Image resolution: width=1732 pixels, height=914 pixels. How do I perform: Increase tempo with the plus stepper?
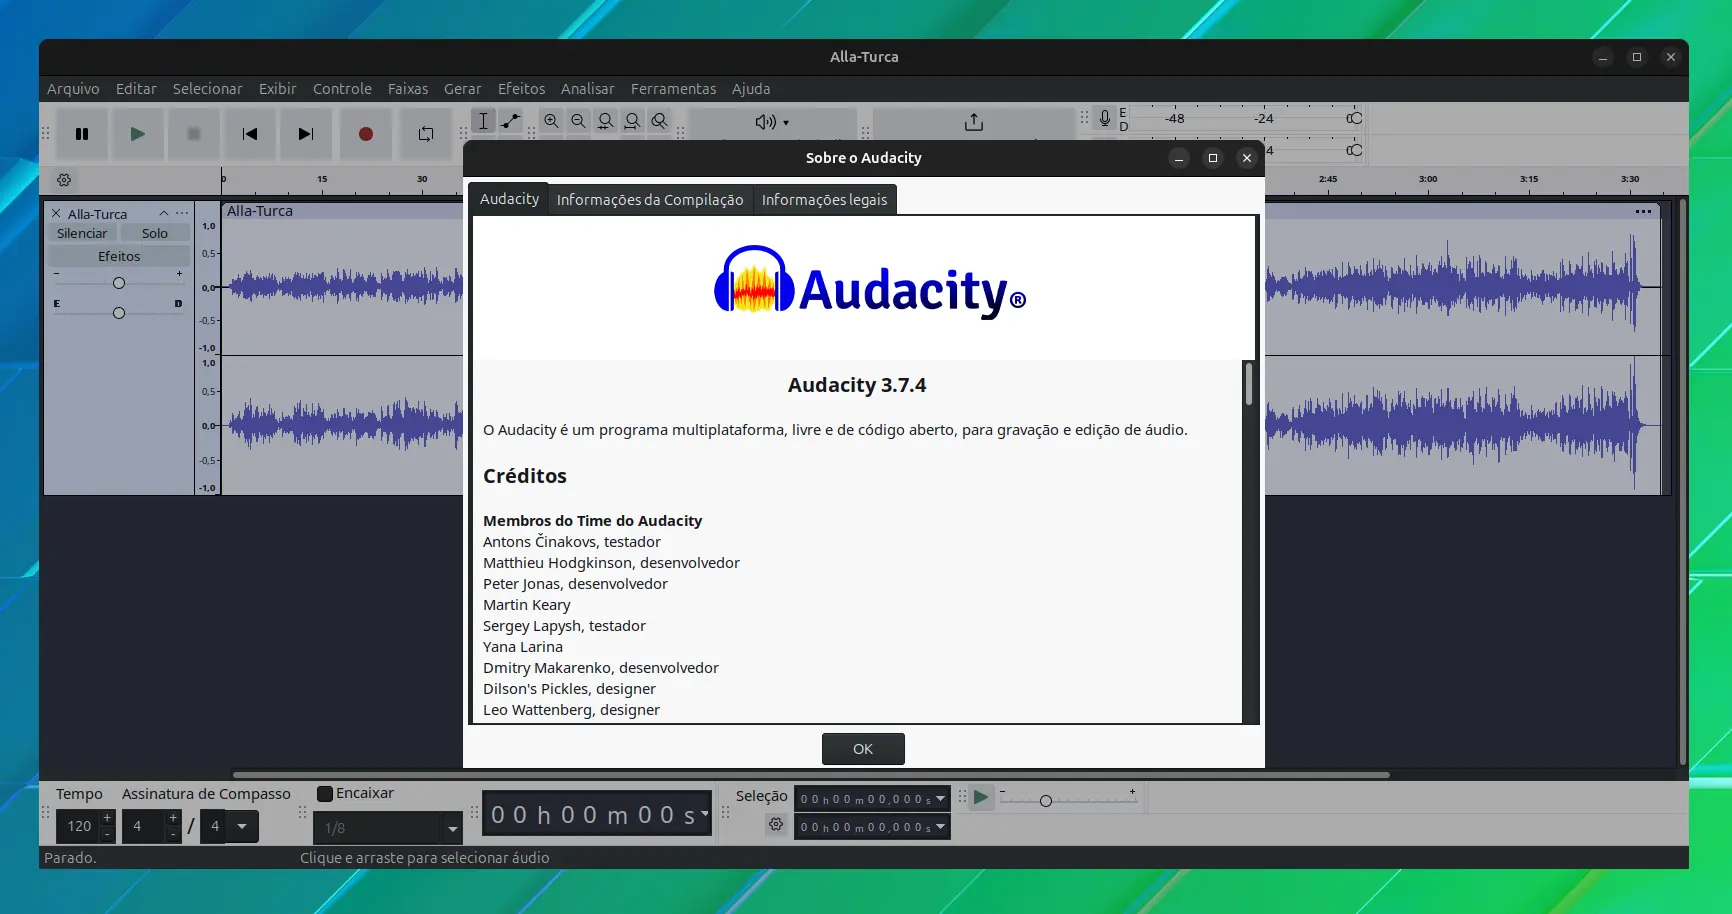point(107,818)
